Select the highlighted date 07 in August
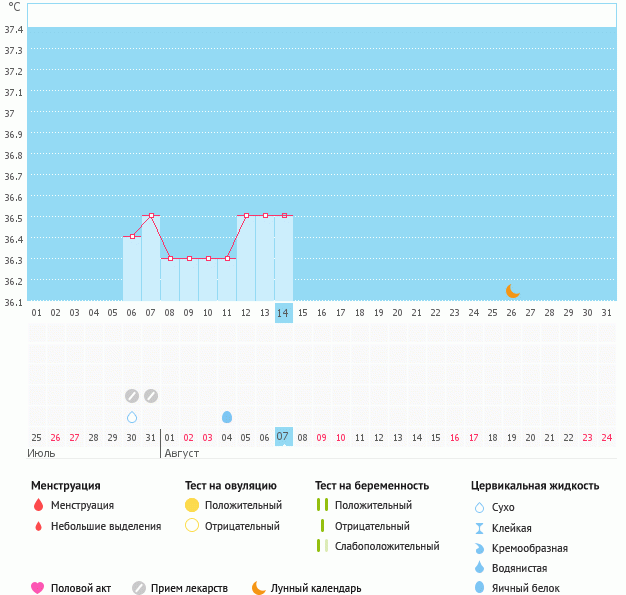 pos(284,437)
